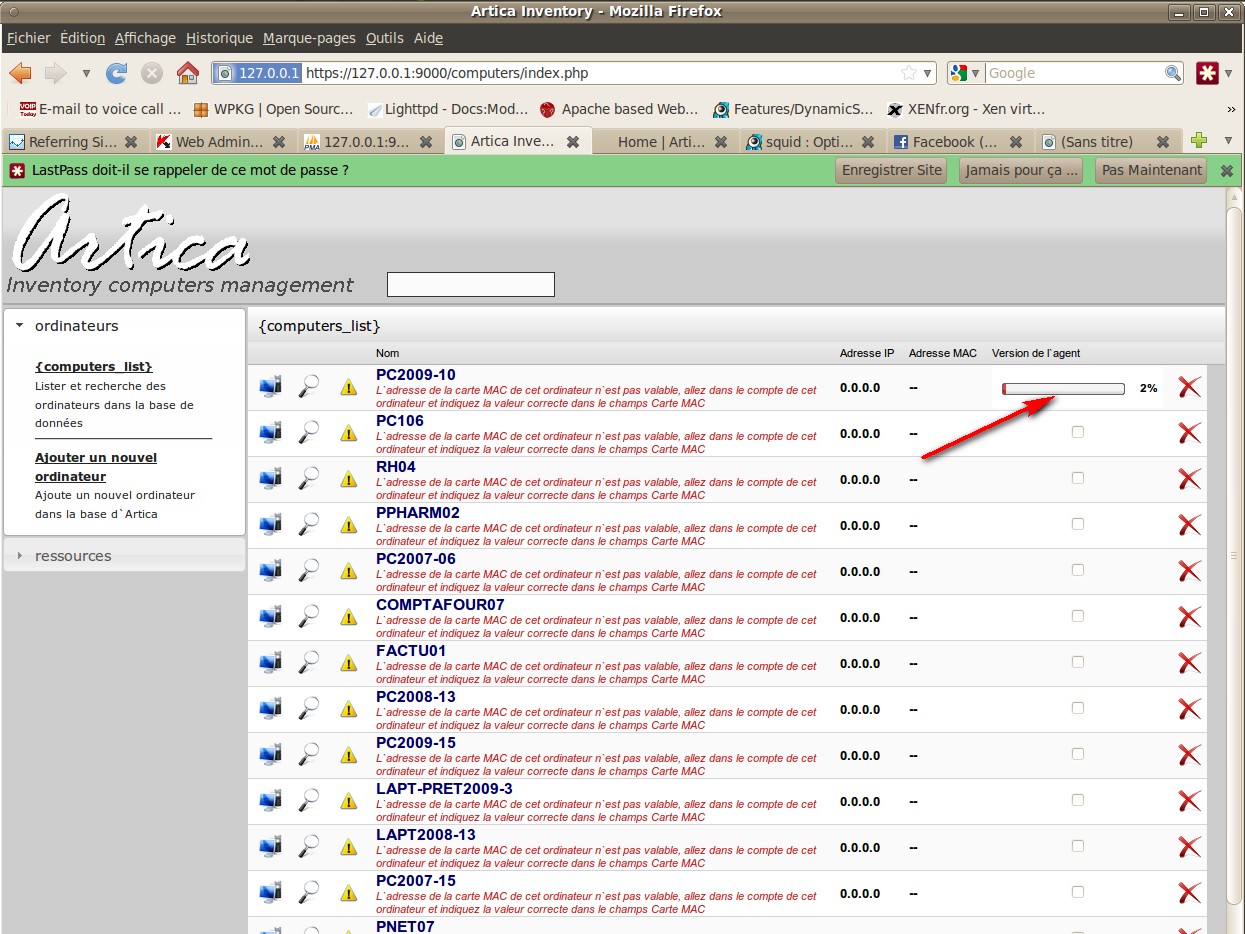This screenshot has width=1245, height=934.
Task: Open the WPKG Open Source bookmark
Action: (273, 109)
